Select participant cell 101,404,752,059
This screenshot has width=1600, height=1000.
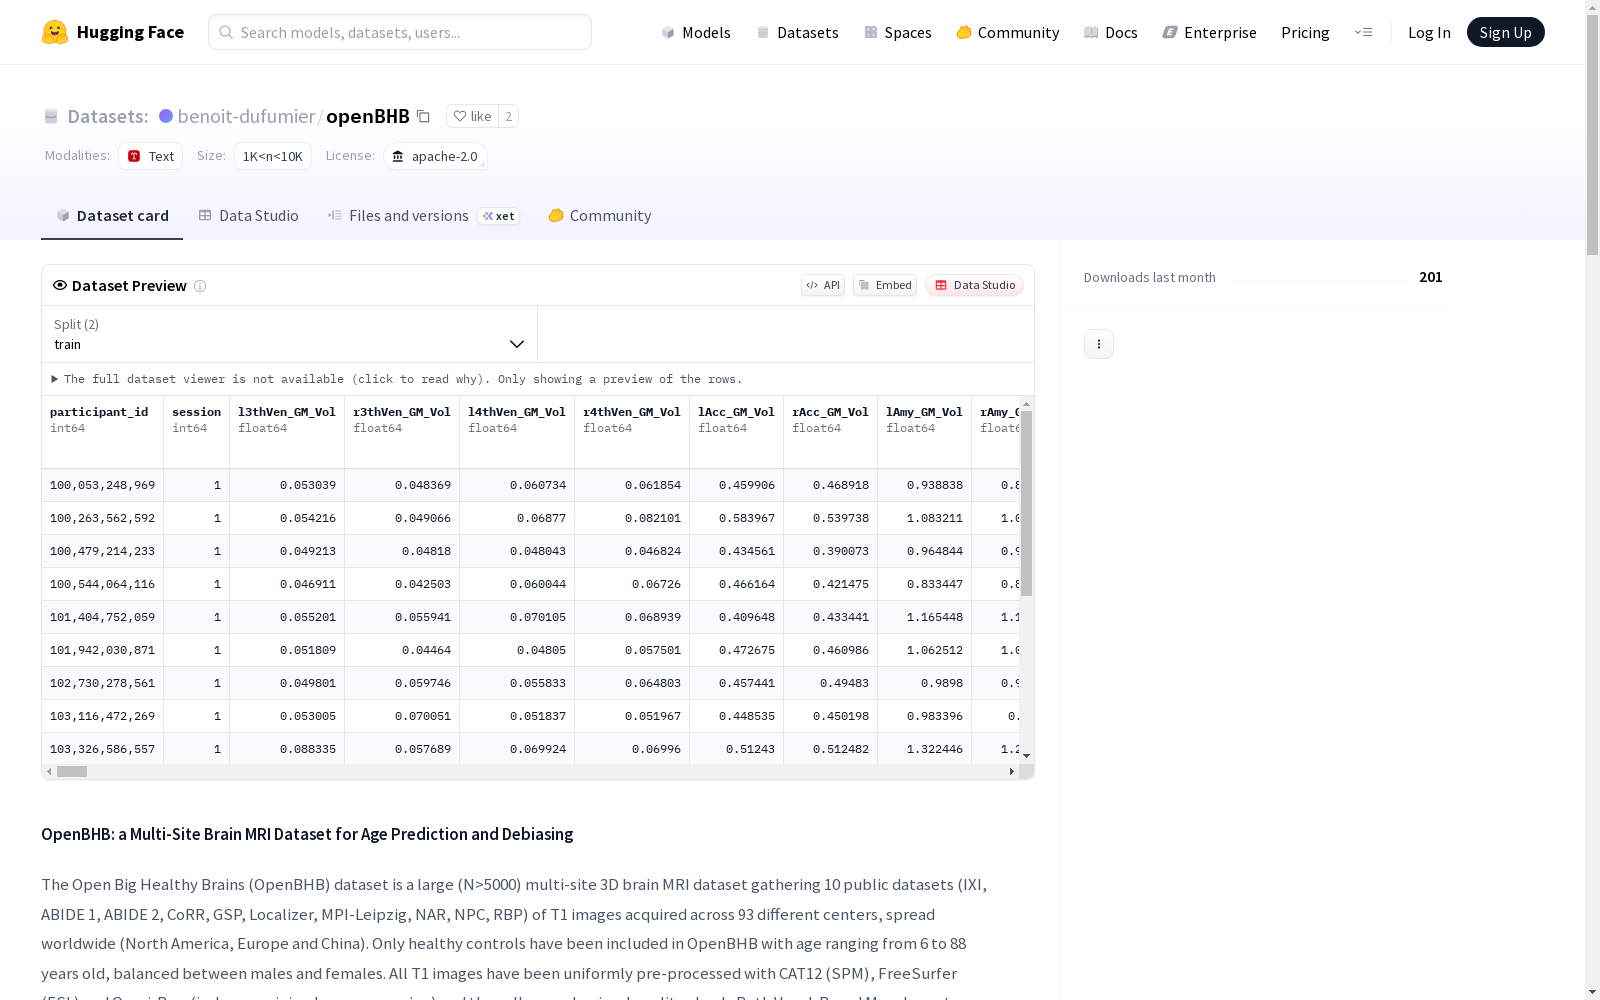tap(103, 617)
